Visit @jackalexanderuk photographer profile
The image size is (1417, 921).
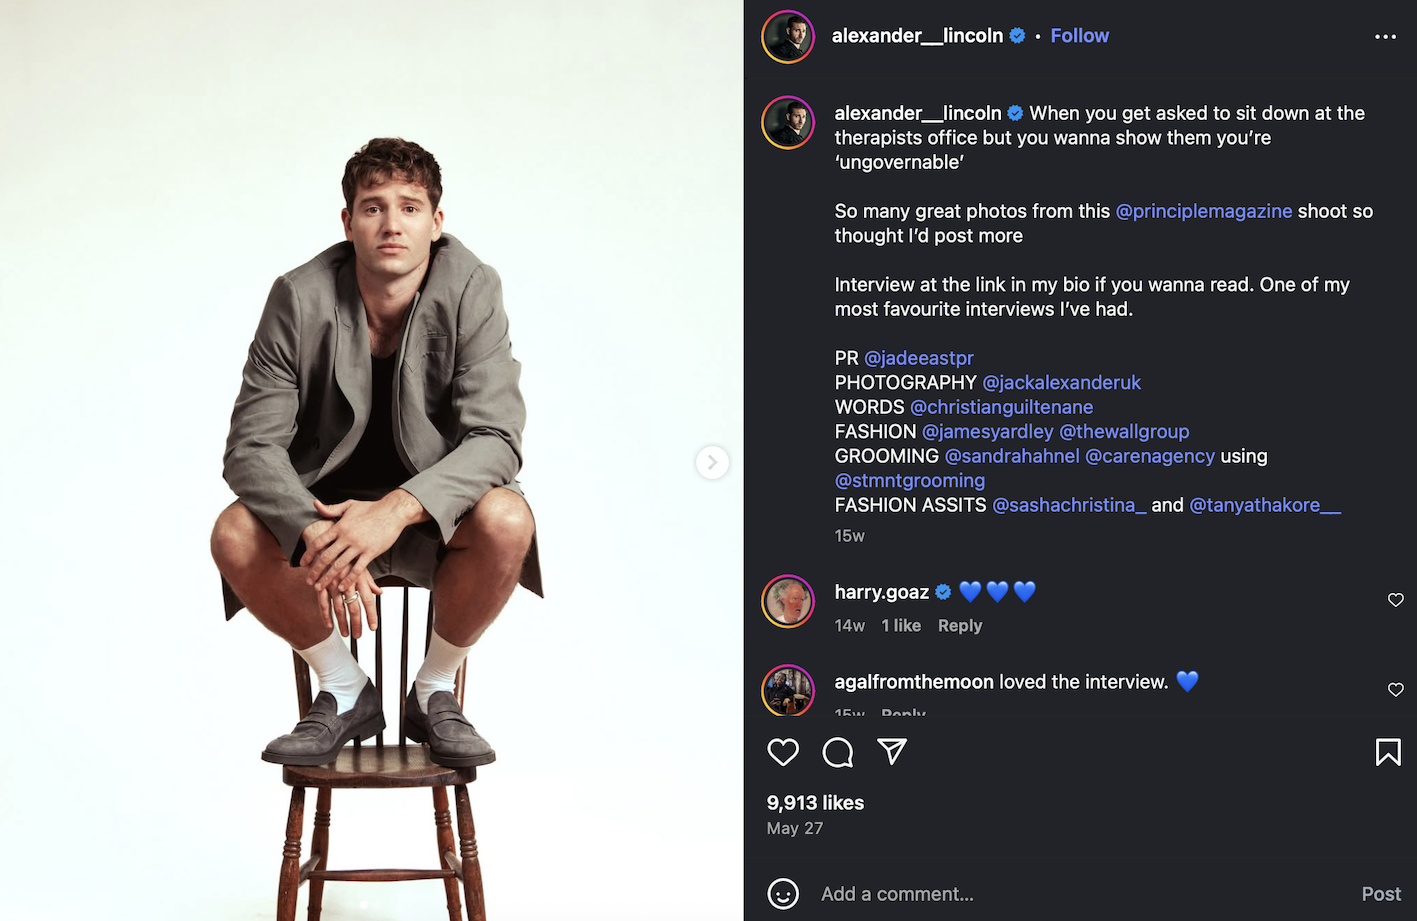point(1061,383)
